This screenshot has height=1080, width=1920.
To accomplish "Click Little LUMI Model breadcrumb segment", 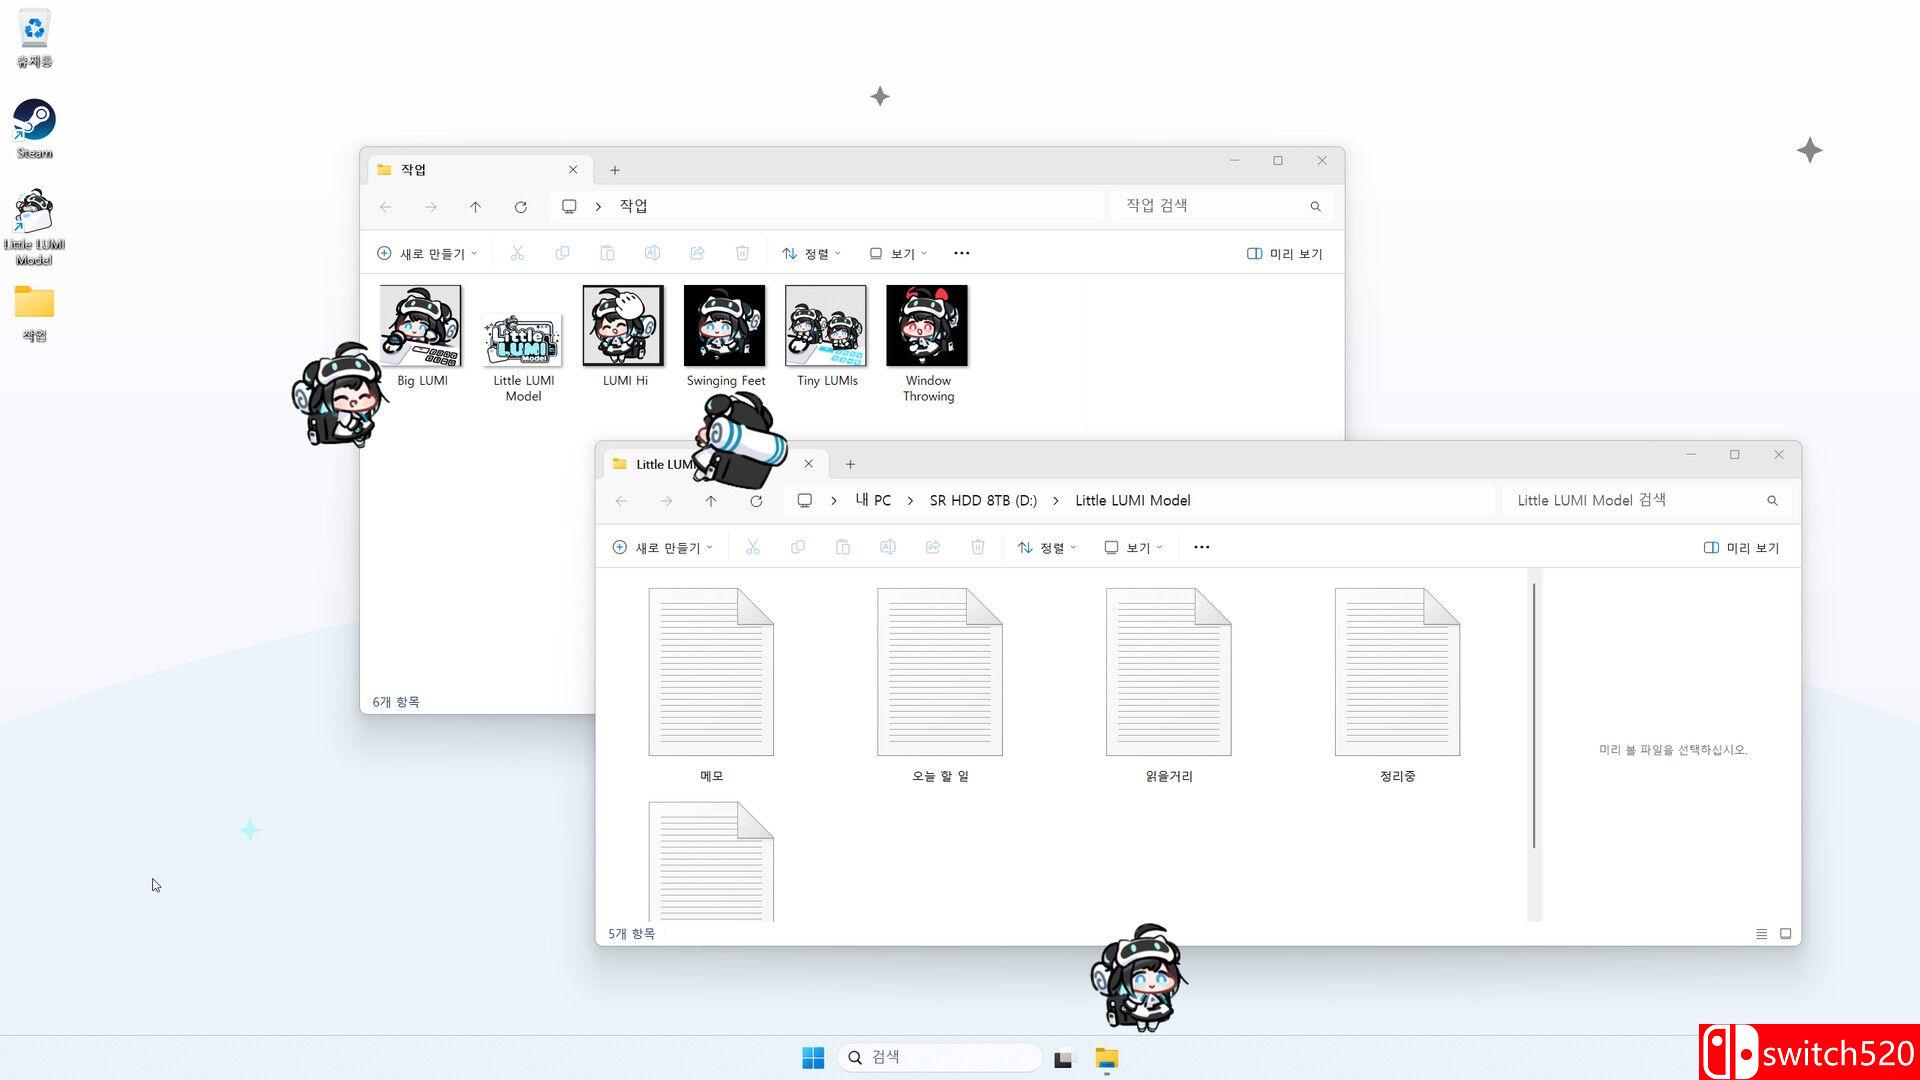I will click(1133, 501).
